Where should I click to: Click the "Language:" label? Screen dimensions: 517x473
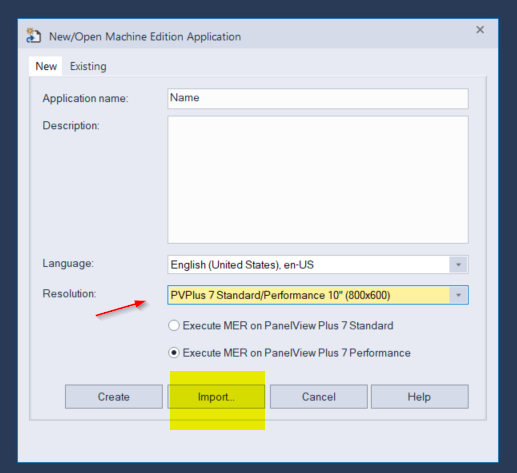pyautogui.click(x=68, y=263)
